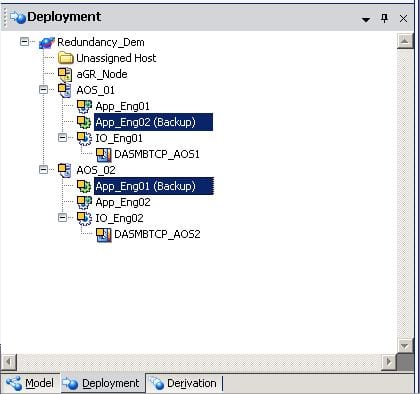Collapse the AOS_01 platform node
Screen dimensions: 420x394
click(x=43, y=90)
